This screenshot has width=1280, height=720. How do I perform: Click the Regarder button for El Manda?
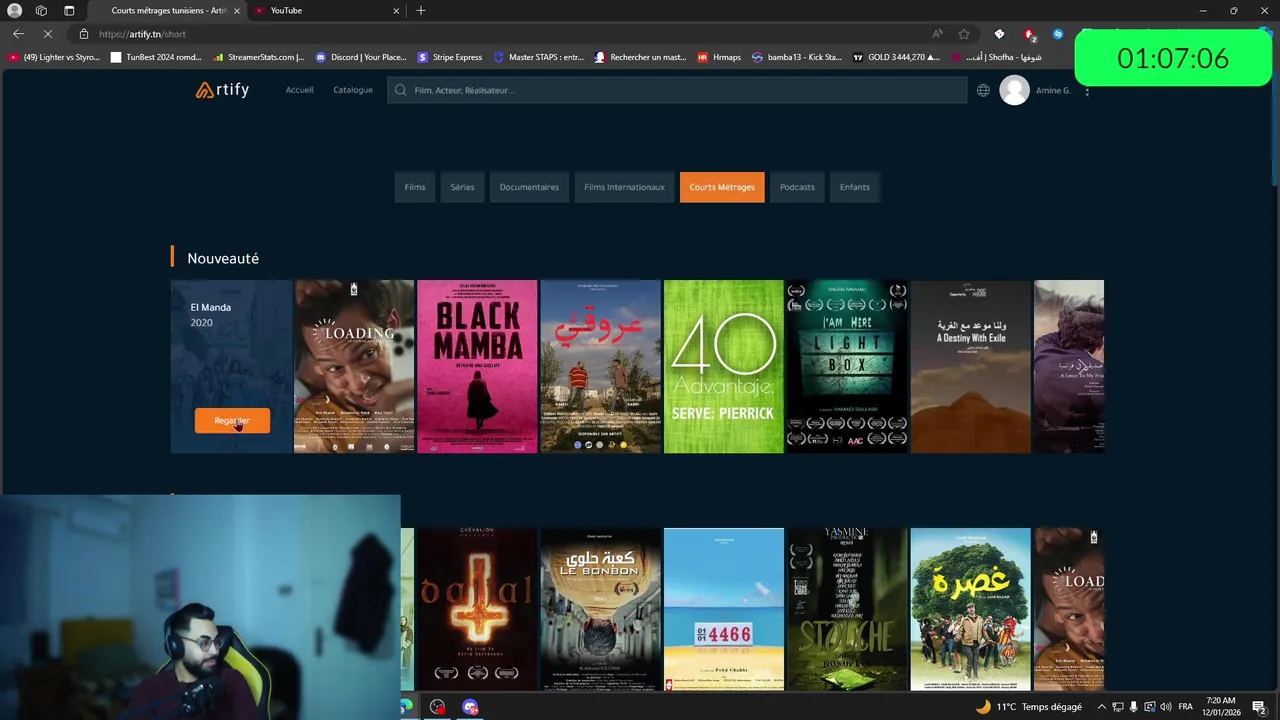tap(232, 421)
